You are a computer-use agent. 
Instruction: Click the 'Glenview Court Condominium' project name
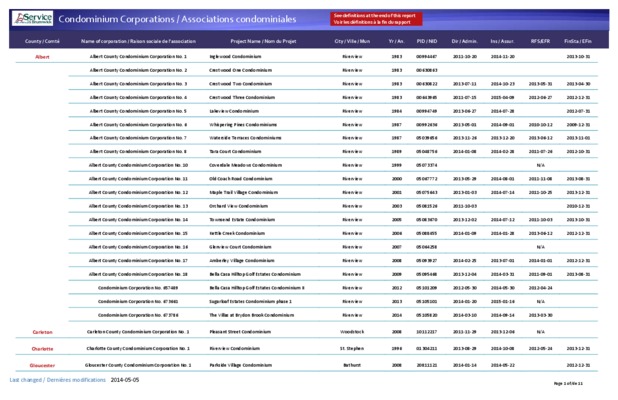click(240, 247)
